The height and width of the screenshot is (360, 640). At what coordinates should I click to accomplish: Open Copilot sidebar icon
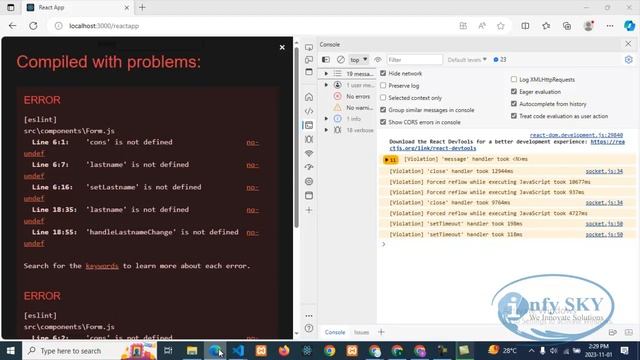point(629,26)
